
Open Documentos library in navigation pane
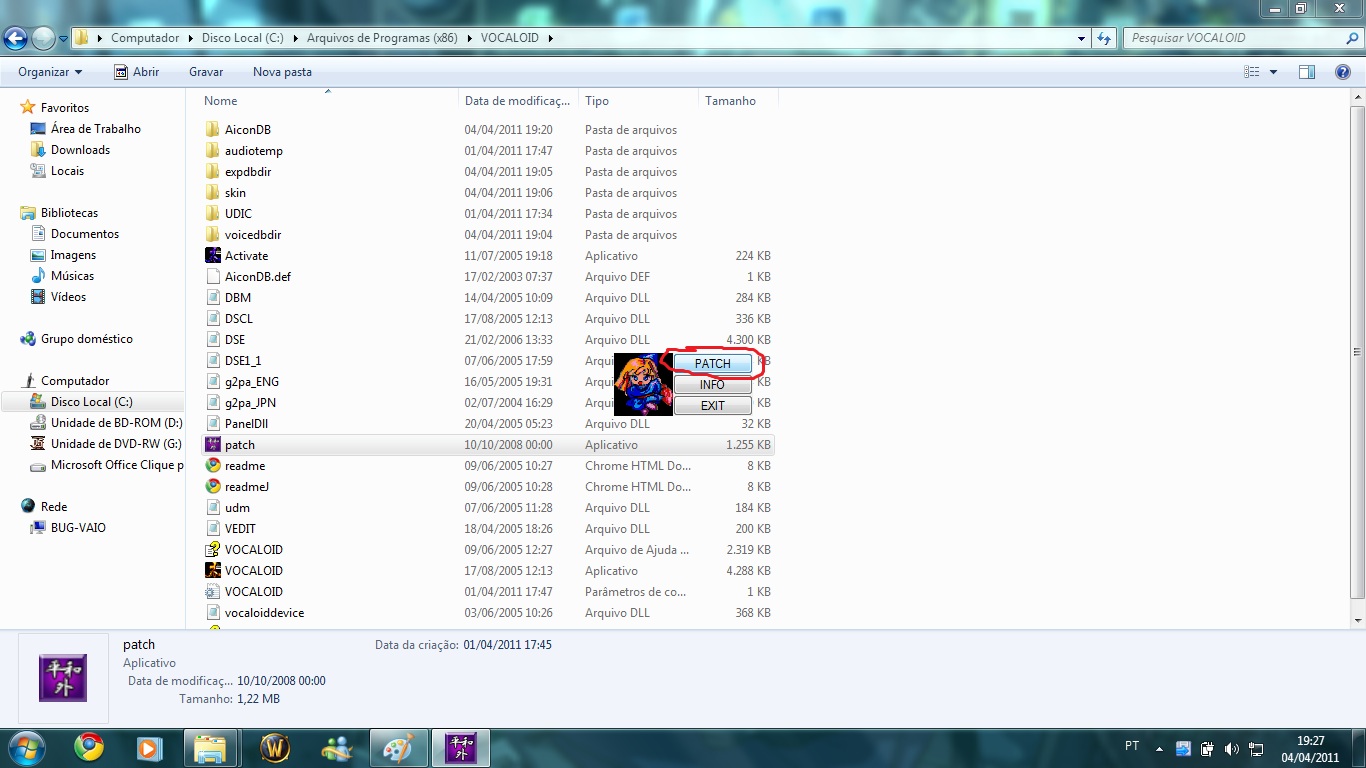pyautogui.click(x=85, y=233)
